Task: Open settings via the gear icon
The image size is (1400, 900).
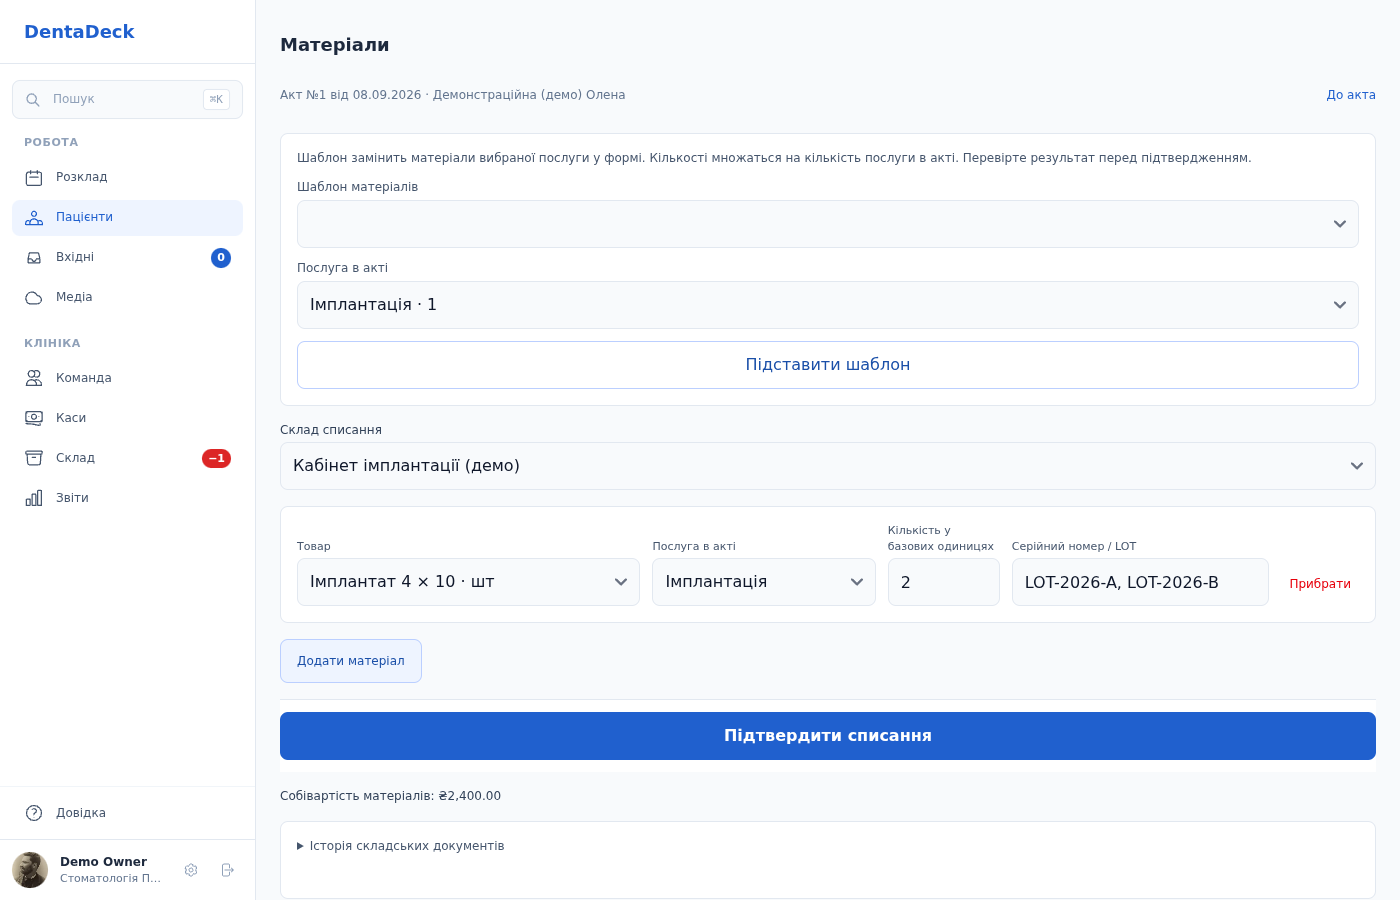Action: click(191, 870)
